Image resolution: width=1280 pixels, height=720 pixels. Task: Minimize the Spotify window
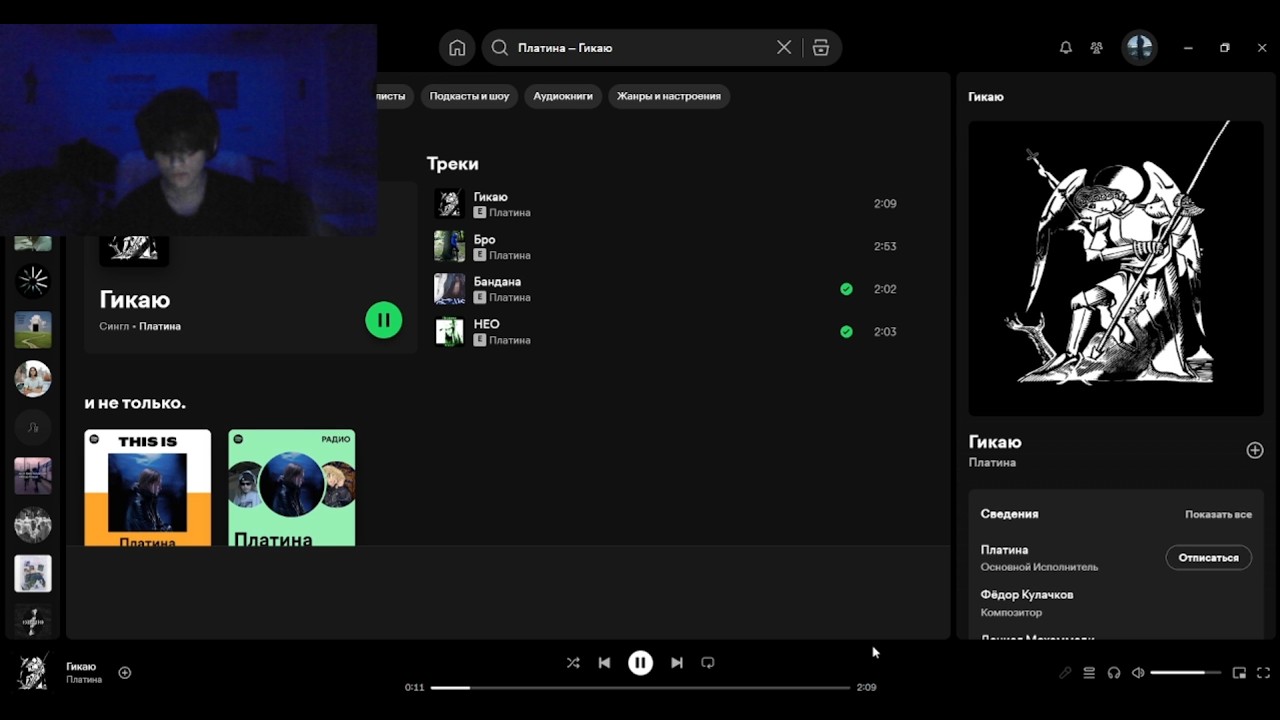(x=1188, y=48)
